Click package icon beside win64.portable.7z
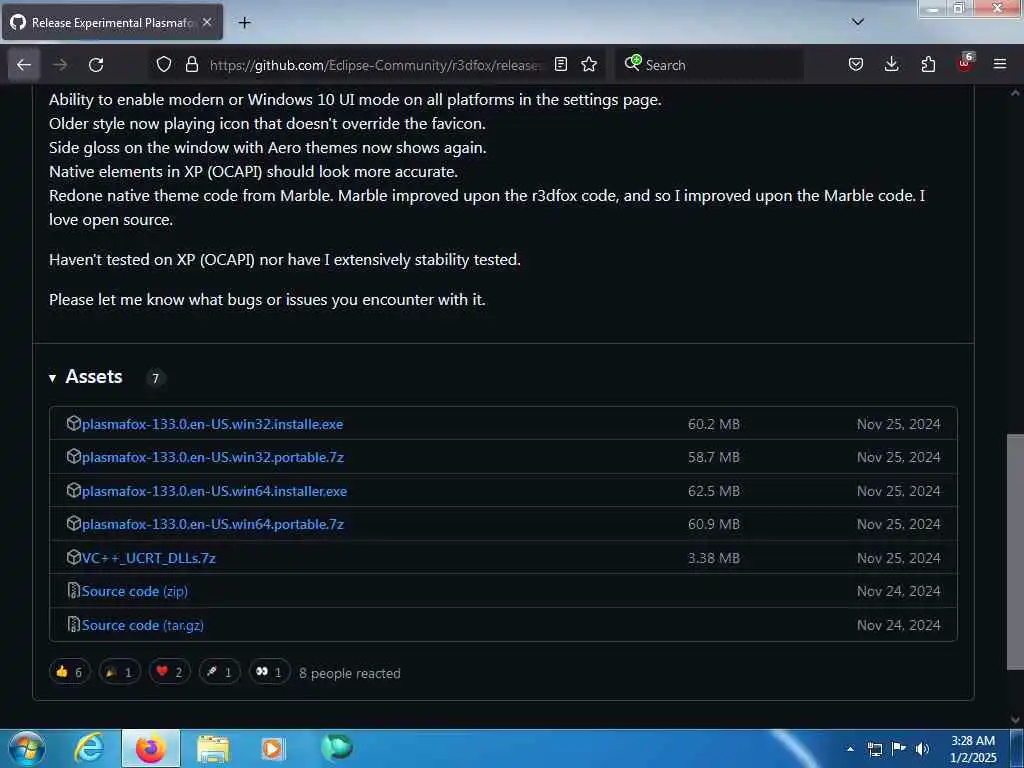1024x768 pixels. 74,523
